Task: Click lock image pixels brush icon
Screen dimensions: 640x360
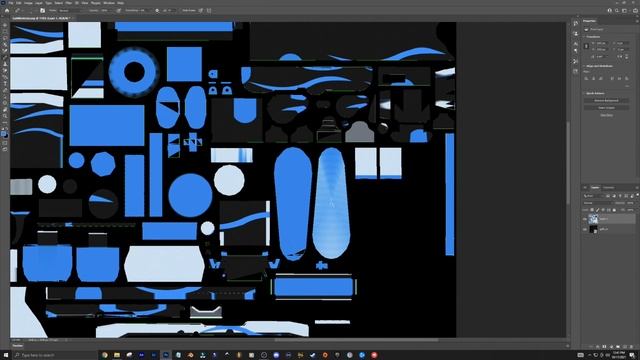Action: (x=598, y=210)
